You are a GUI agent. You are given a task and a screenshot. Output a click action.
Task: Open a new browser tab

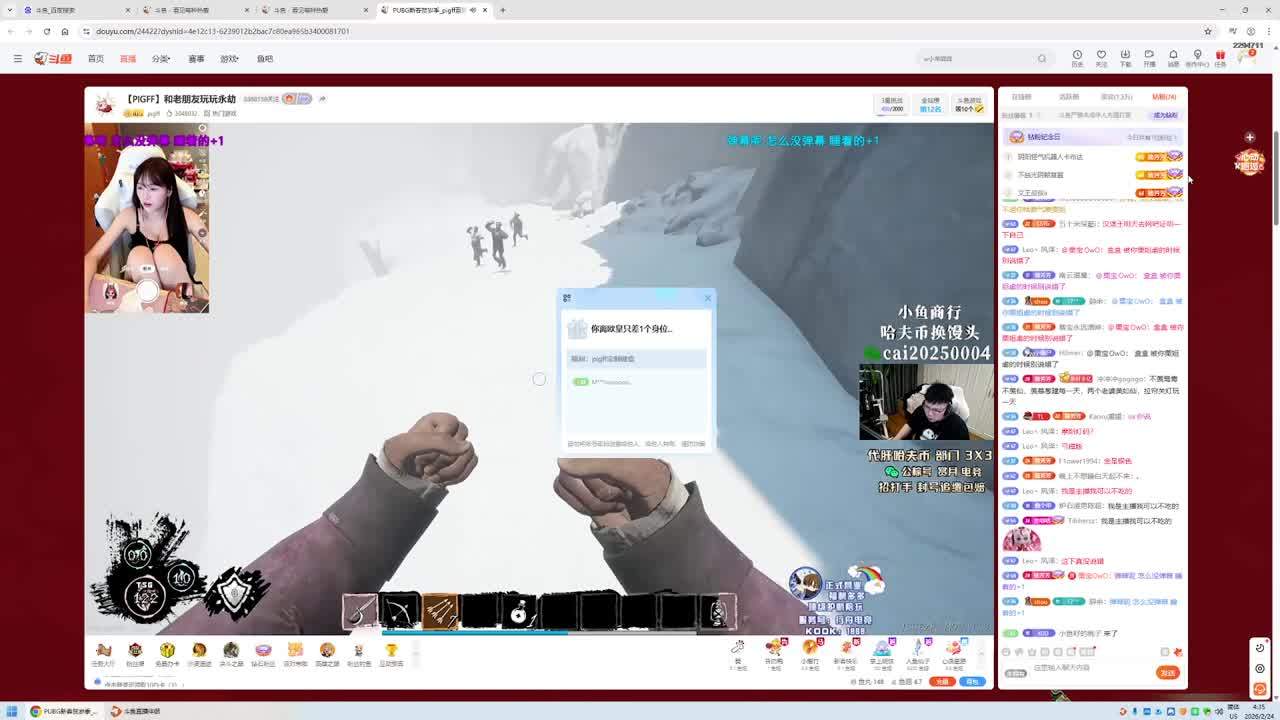503,10
